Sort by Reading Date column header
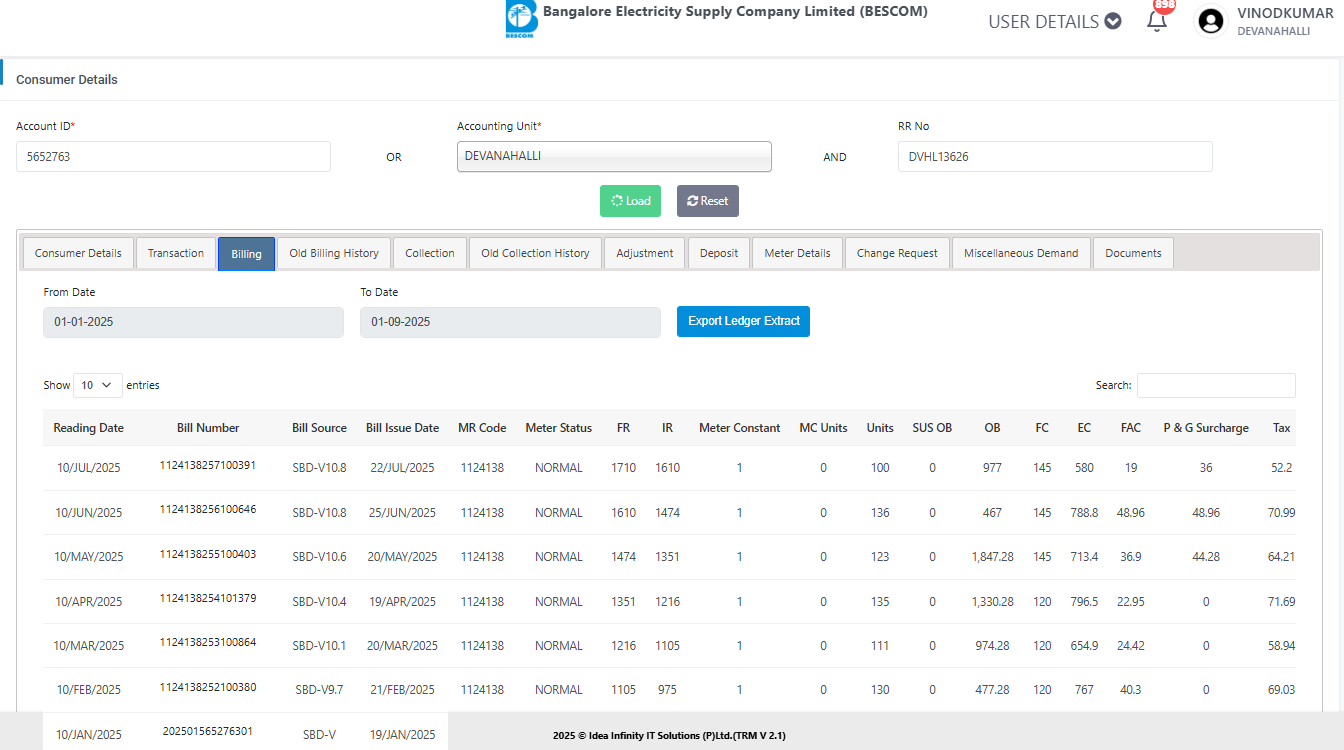 point(89,428)
